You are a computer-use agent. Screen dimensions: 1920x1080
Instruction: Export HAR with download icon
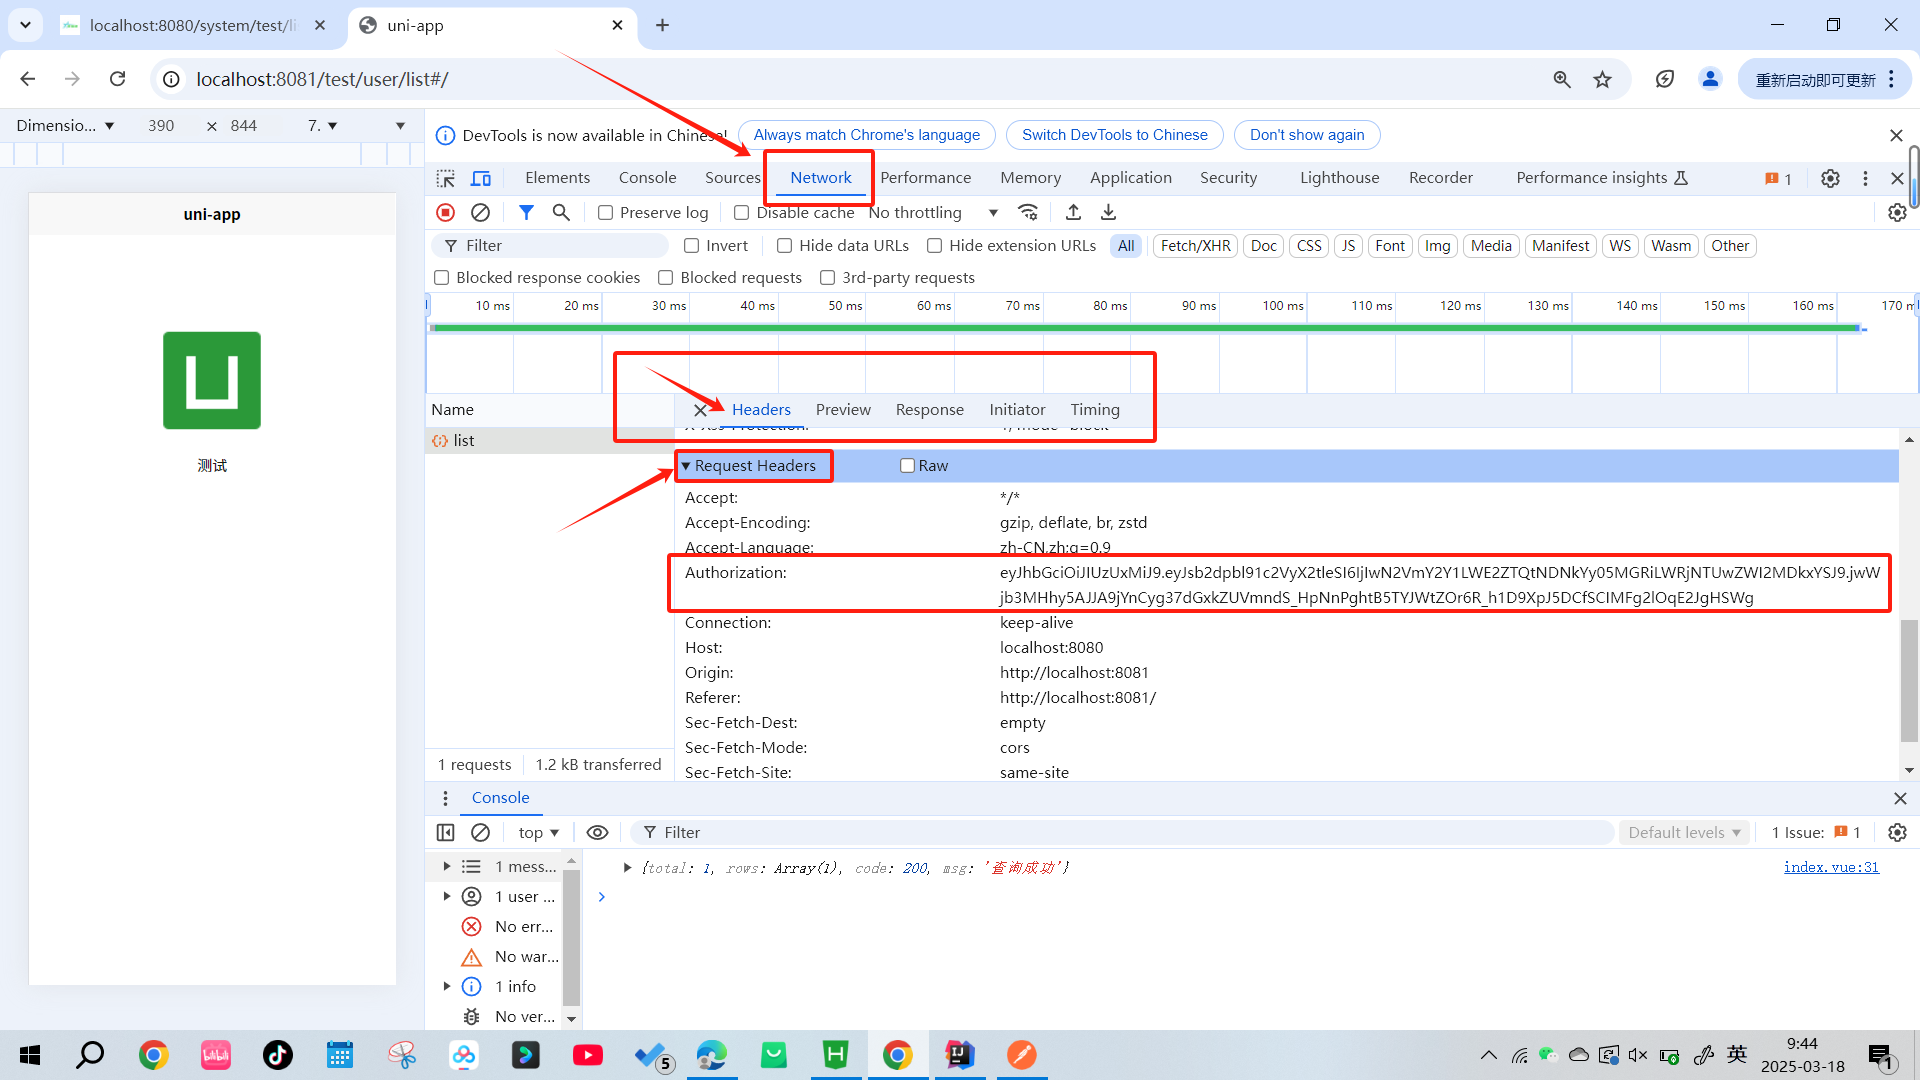click(x=1108, y=212)
